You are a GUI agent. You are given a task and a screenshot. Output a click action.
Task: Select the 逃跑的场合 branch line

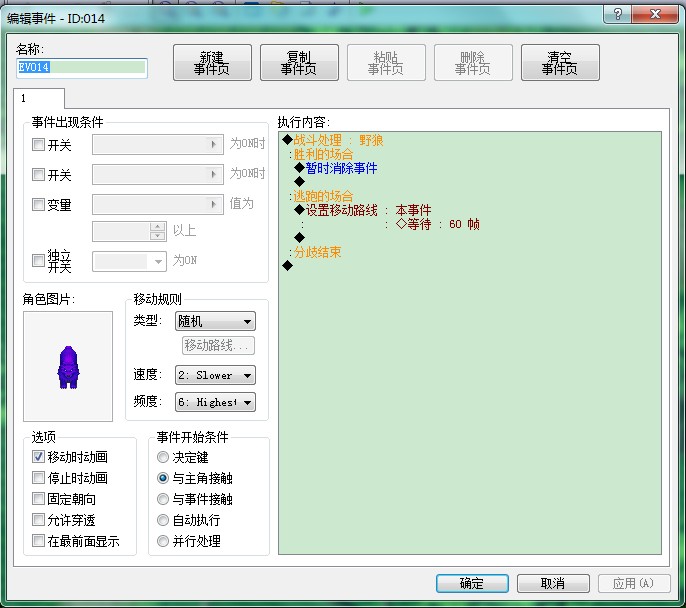pos(321,196)
